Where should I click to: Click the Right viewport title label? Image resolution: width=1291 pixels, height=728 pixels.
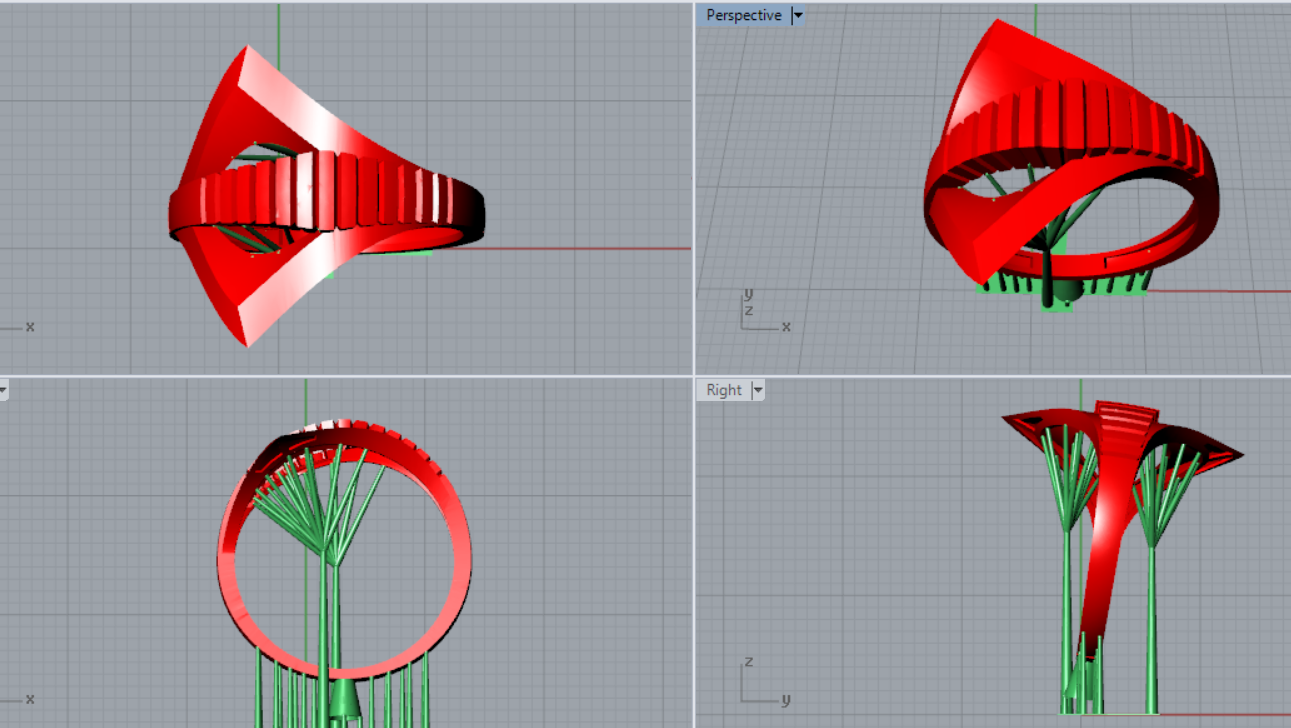pos(723,390)
